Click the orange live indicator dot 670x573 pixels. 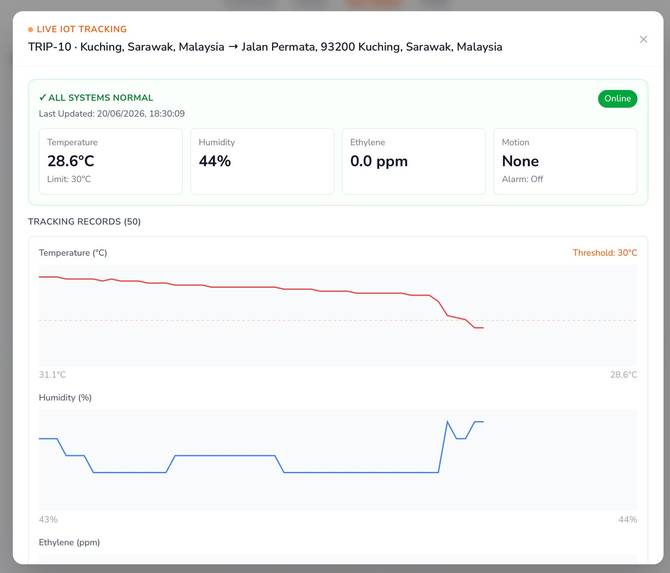point(30,29)
